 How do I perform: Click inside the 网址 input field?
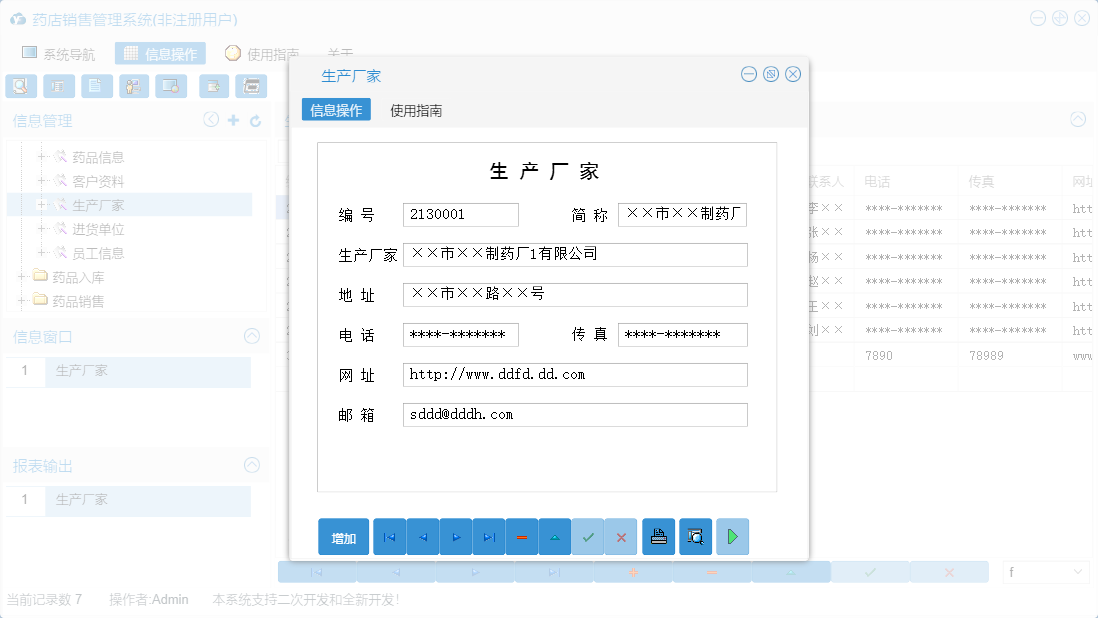(574, 374)
